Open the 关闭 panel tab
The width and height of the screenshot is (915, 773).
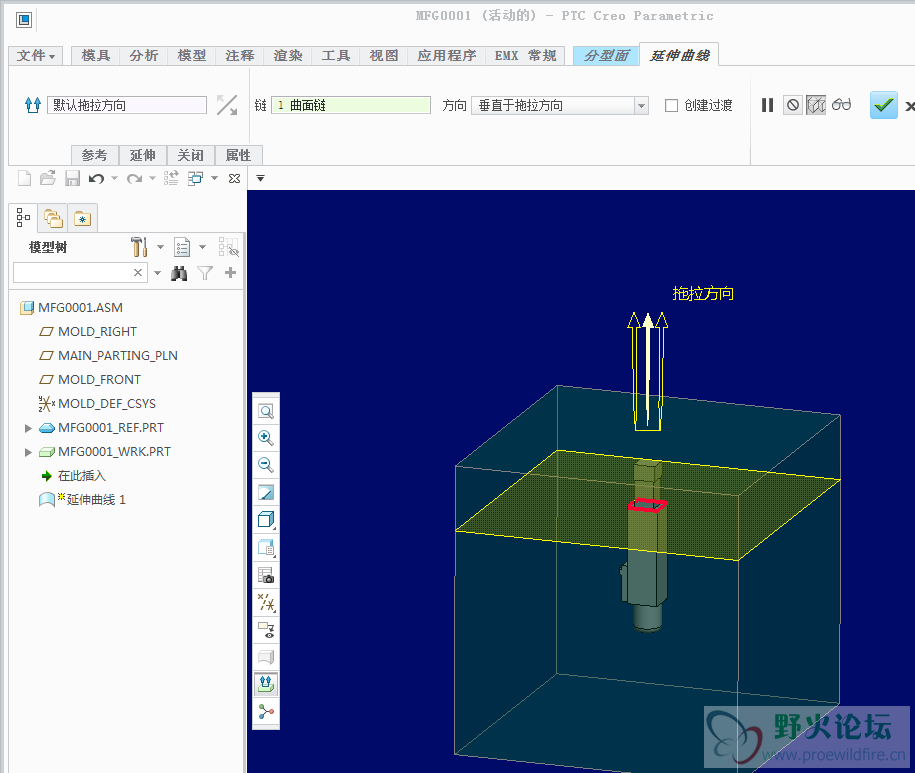(x=191, y=155)
